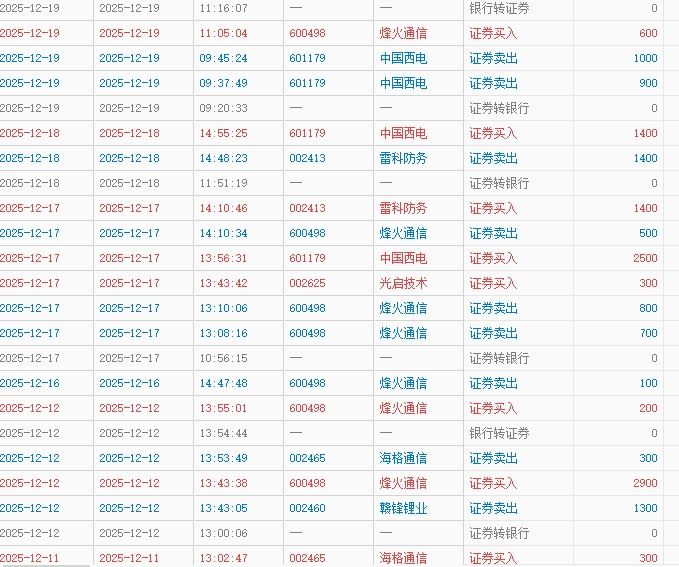Click code 601179 in the 09:45:24 row
Image resolution: width=679 pixels, height=567 pixels.
[x=307, y=58]
